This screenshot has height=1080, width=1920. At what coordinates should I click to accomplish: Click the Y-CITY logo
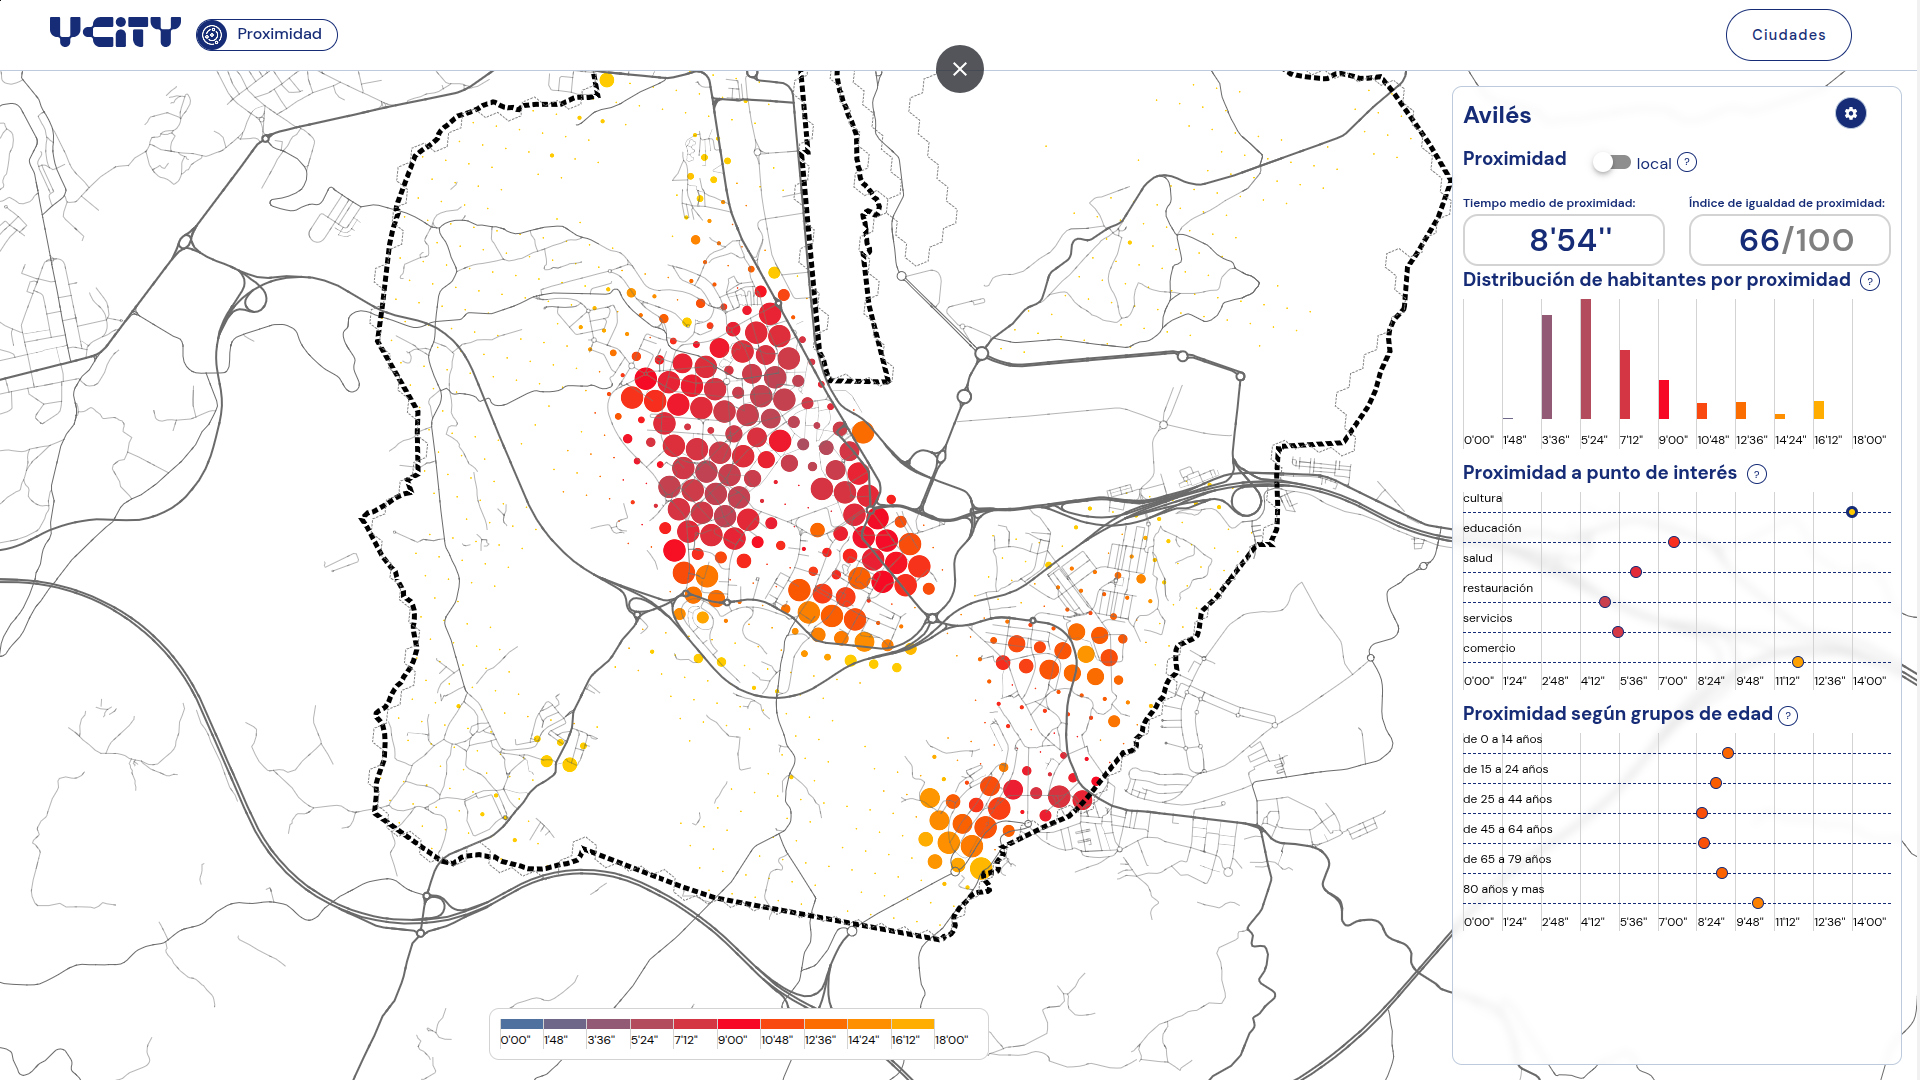(x=115, y=33)
